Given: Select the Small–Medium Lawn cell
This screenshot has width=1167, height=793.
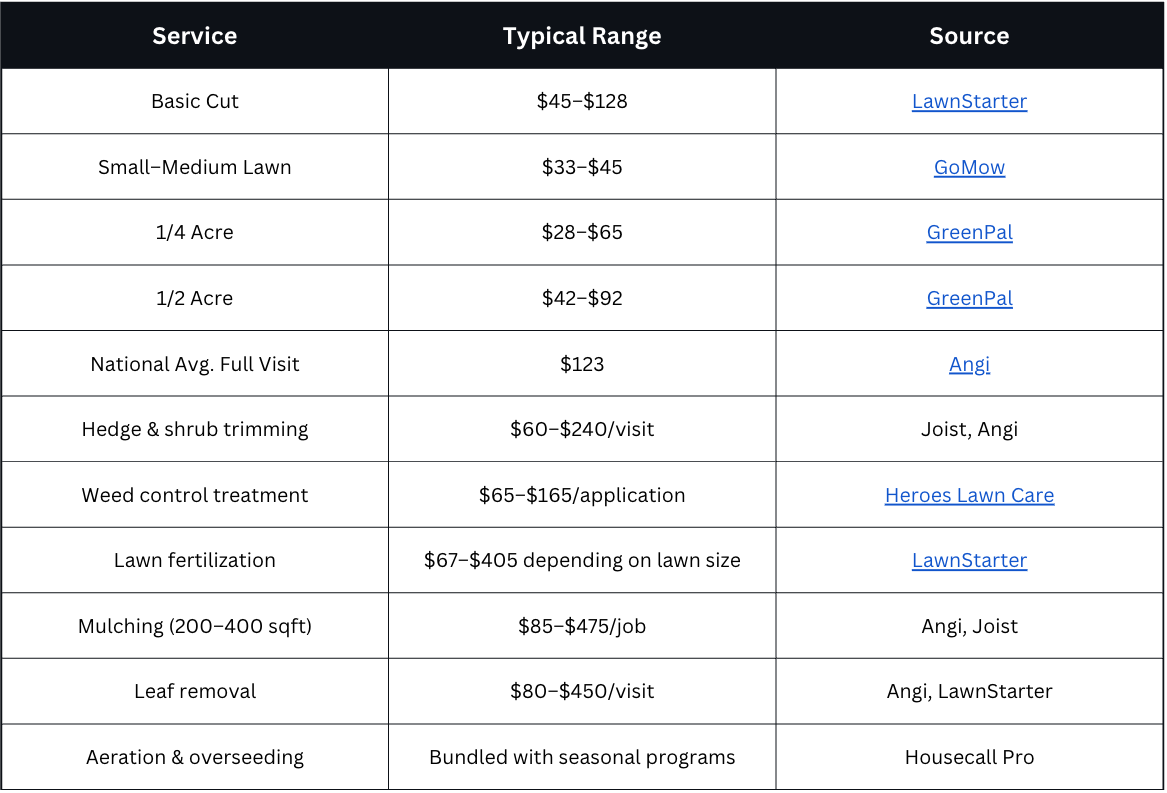Looking at the screenshot, I should tap(195, 167).
